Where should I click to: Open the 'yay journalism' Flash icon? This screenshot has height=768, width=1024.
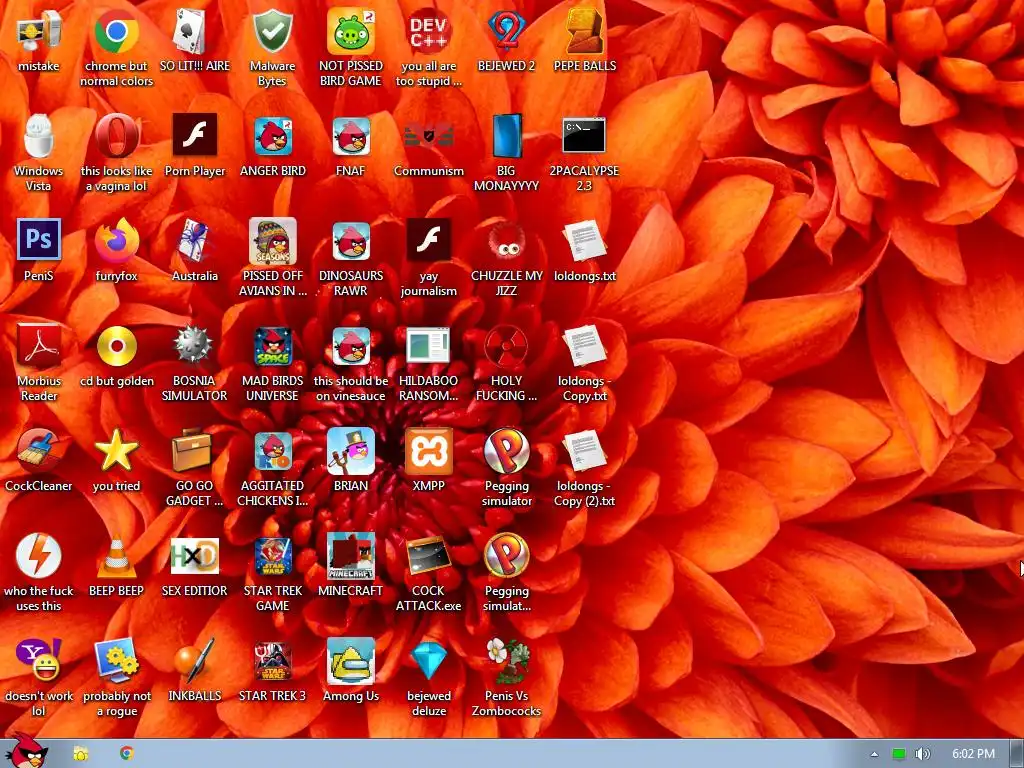(x=428, y=240)
